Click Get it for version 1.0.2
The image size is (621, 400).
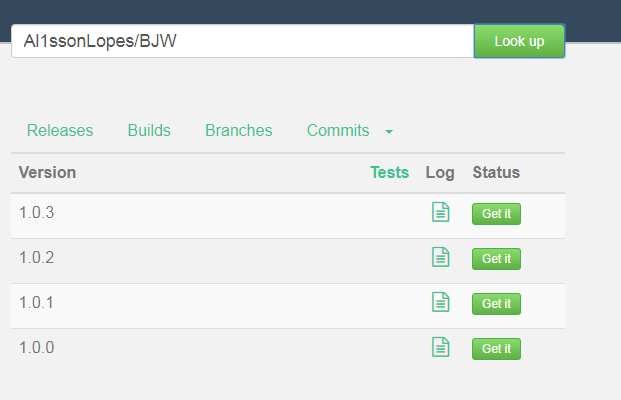[496, 259]
